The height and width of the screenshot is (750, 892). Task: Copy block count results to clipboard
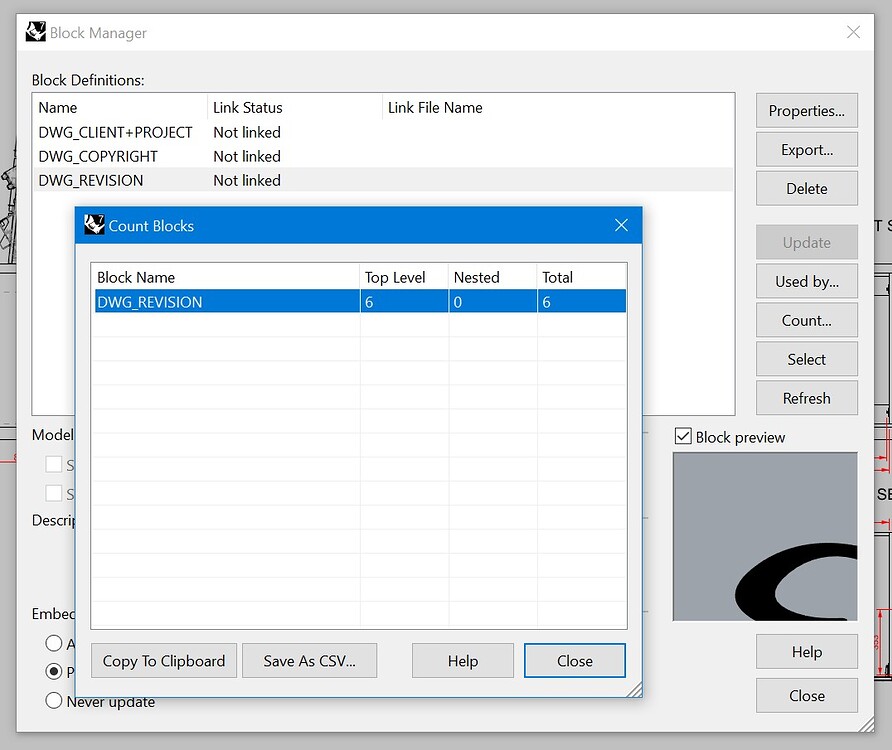(163, 660)
